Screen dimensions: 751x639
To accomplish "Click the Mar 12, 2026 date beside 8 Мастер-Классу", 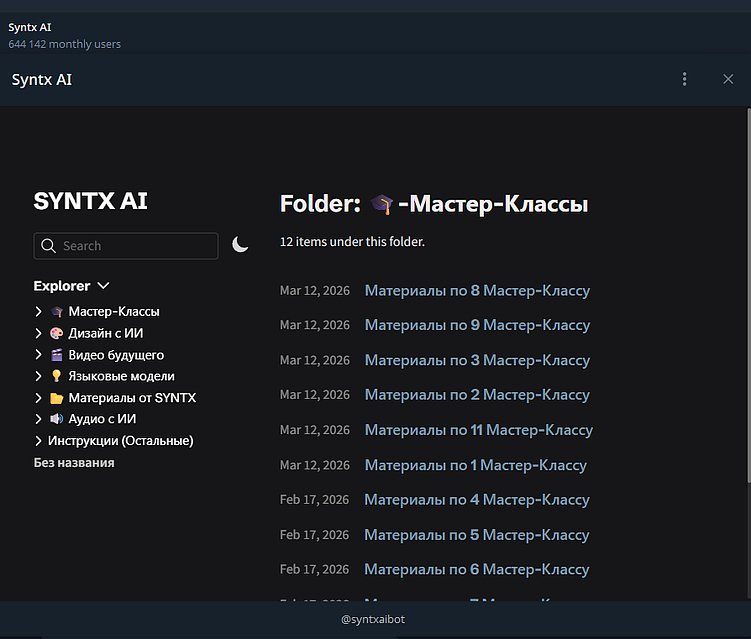I will click(x=315, y=291).
